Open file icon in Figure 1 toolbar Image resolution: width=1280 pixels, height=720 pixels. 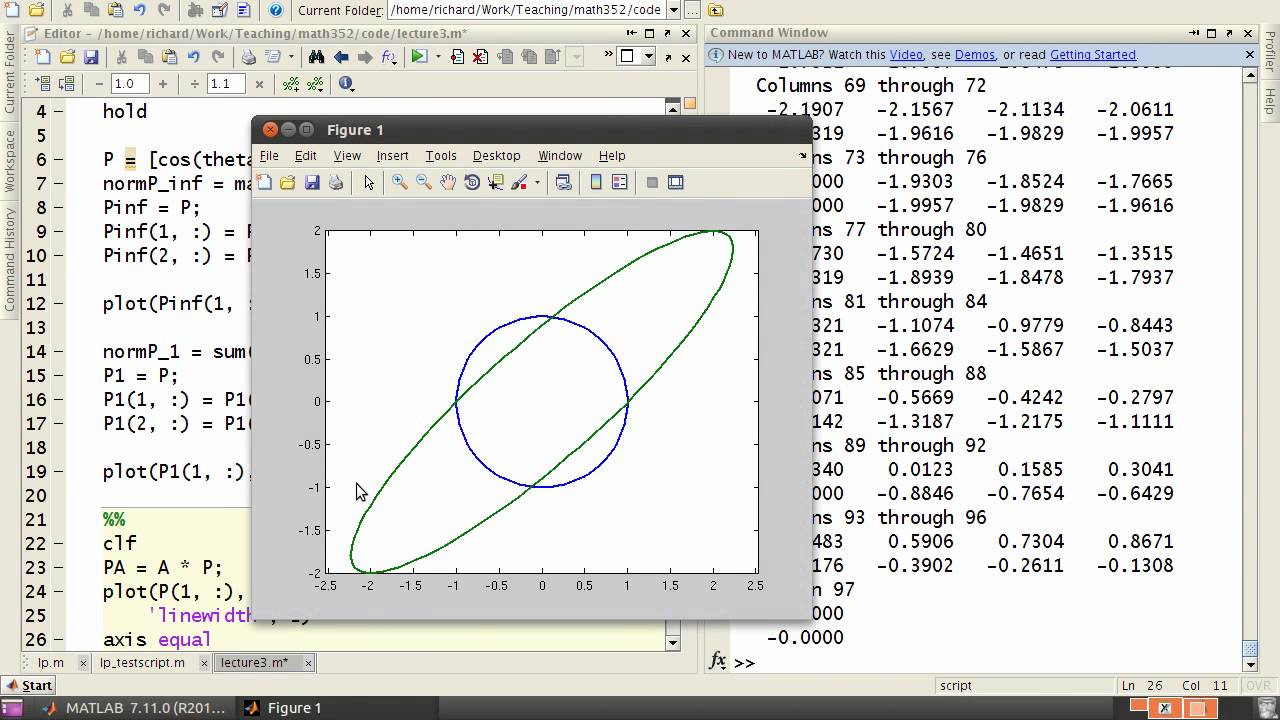point(288,182)
